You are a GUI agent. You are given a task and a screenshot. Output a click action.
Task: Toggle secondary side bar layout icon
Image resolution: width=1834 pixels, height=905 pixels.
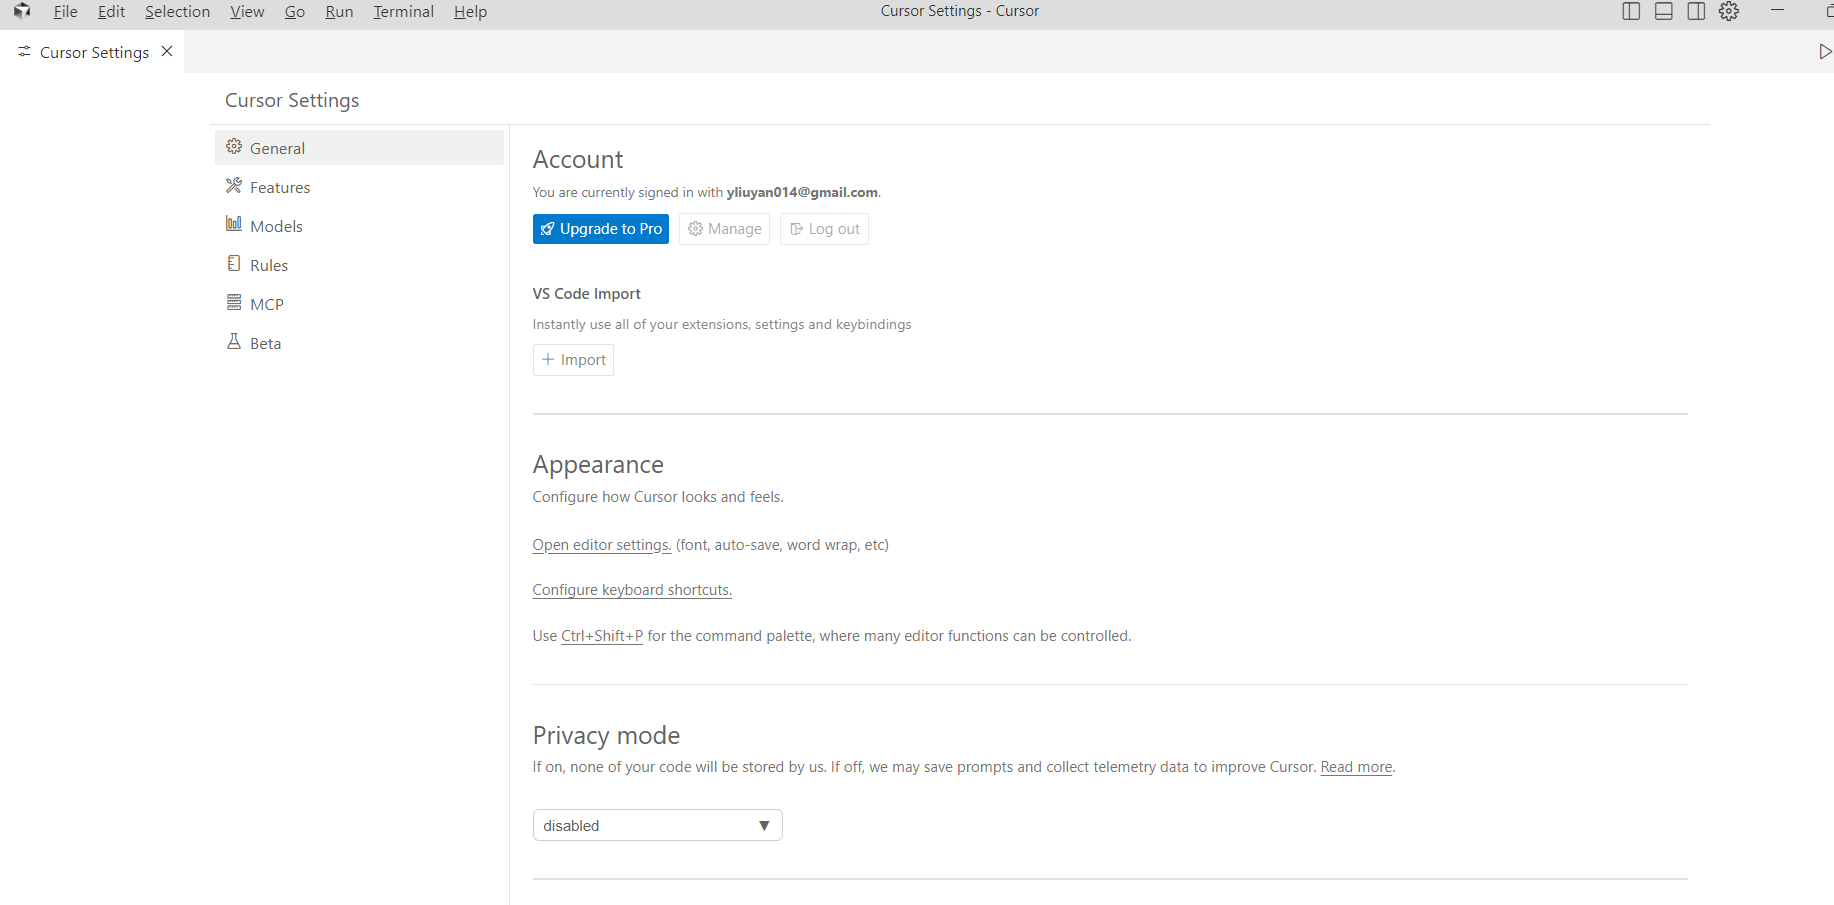click(x=1696, y=11)
